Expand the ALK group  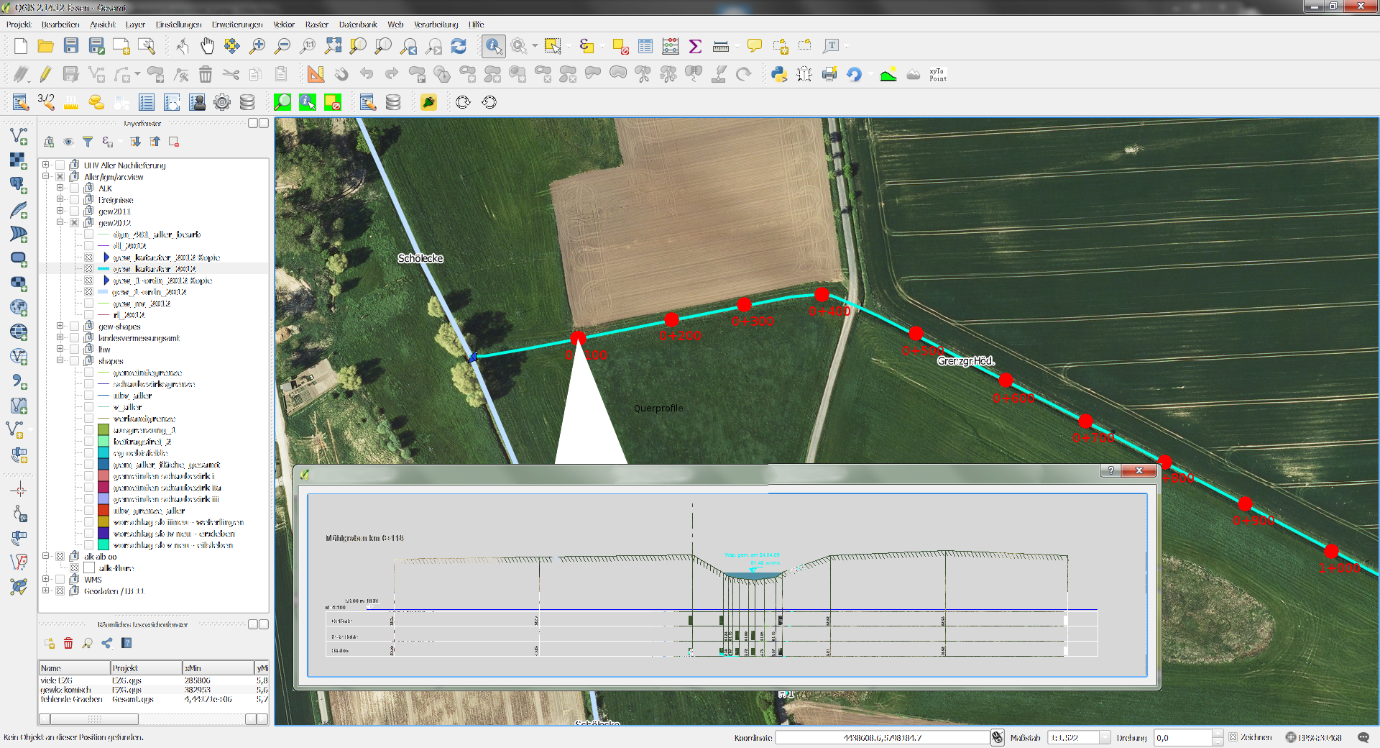tap(60, 188)
